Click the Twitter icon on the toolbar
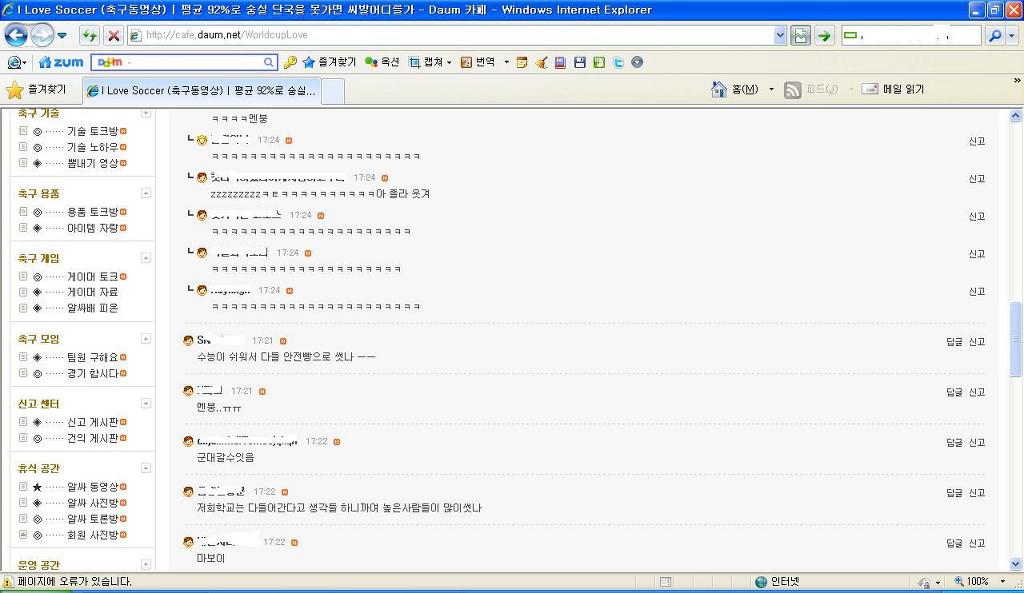The height and width of the screenshot is (593, 1024). (x=617, y=61)
